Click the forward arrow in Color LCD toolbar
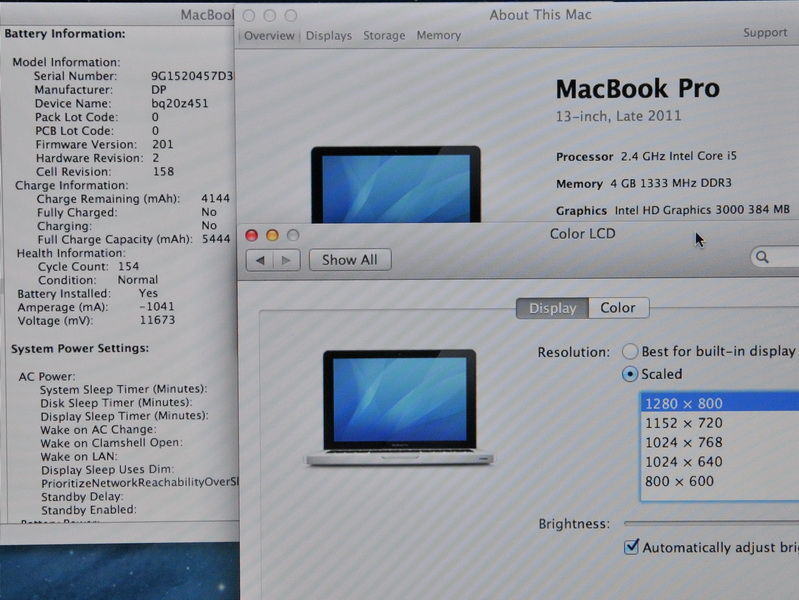Screen dimensions: 799x600 285,260
